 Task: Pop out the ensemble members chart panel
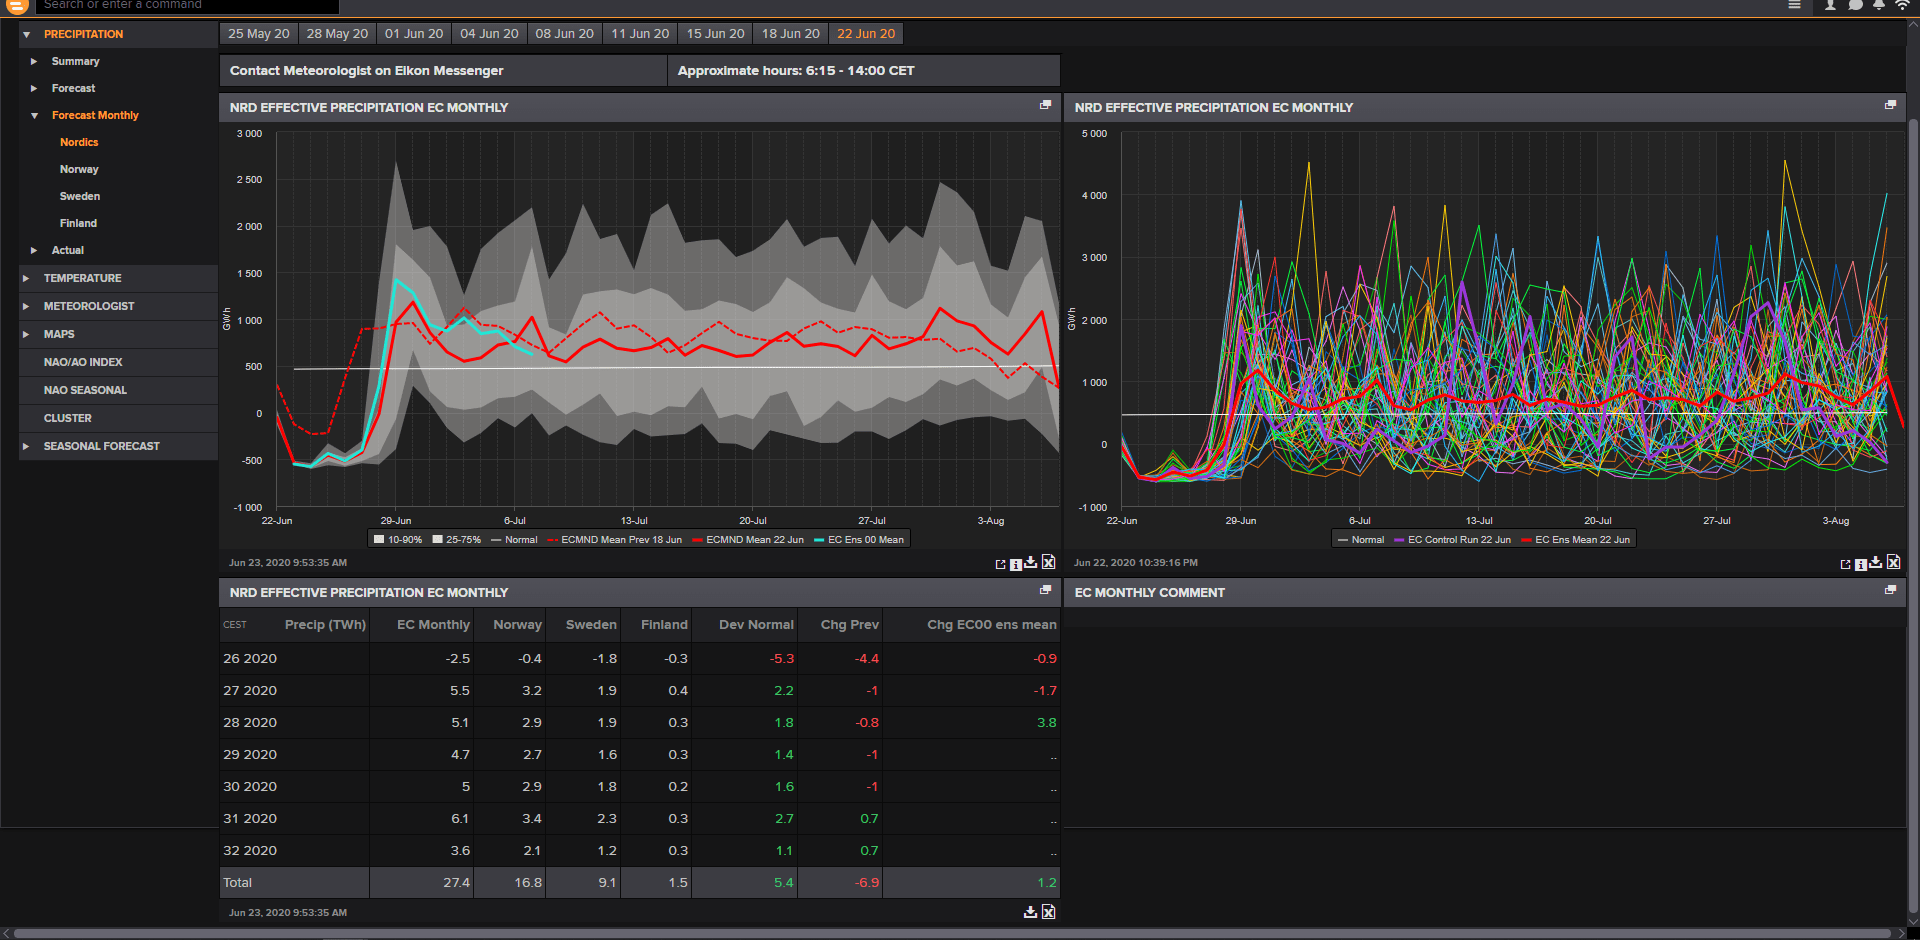[1890, 105]
